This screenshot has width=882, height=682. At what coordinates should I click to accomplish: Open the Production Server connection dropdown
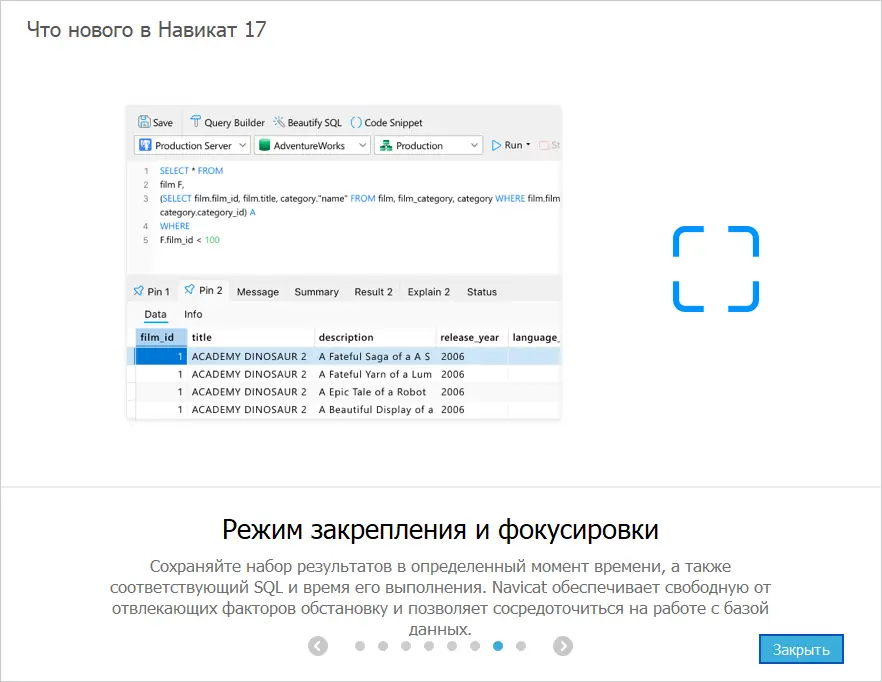tap(192, 145)
